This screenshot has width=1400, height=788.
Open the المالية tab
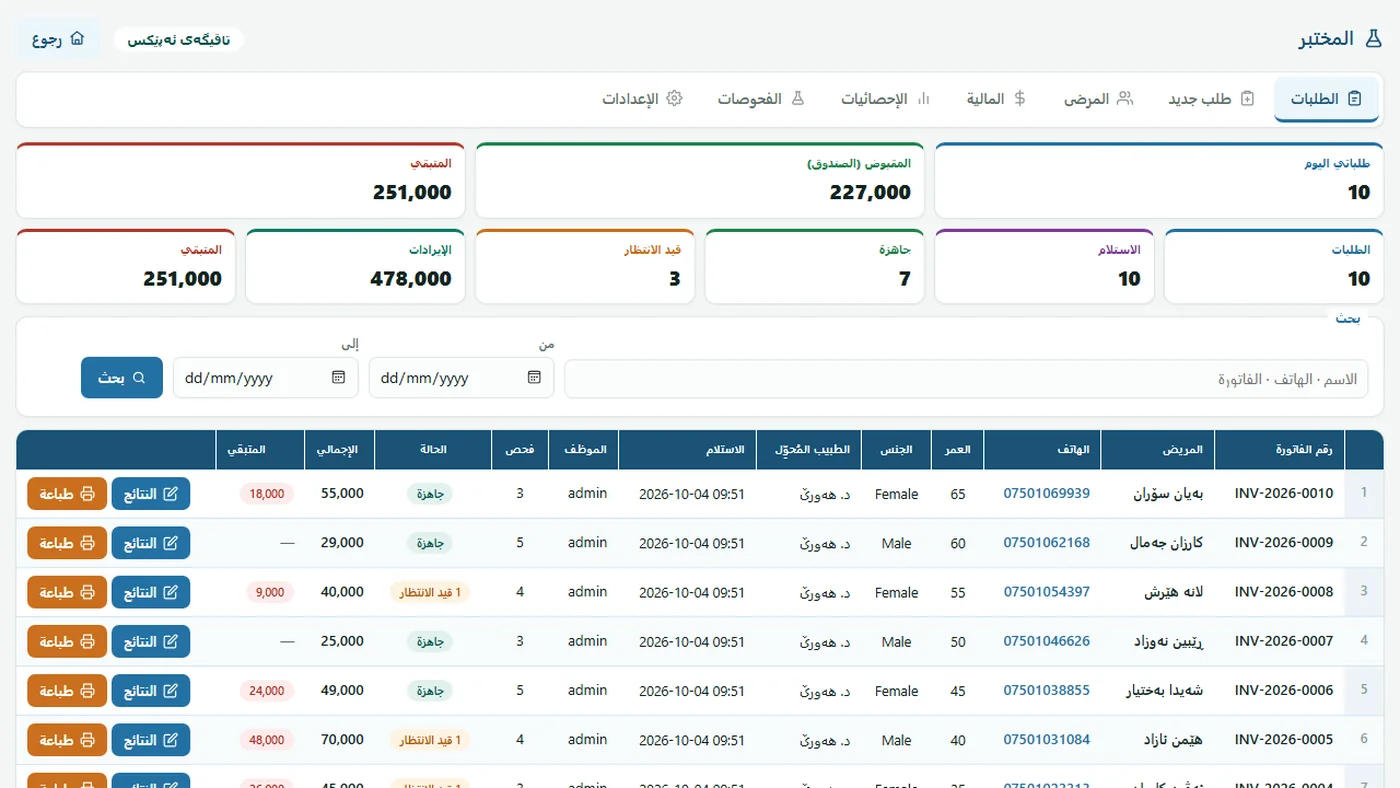[x=996, y=100]
